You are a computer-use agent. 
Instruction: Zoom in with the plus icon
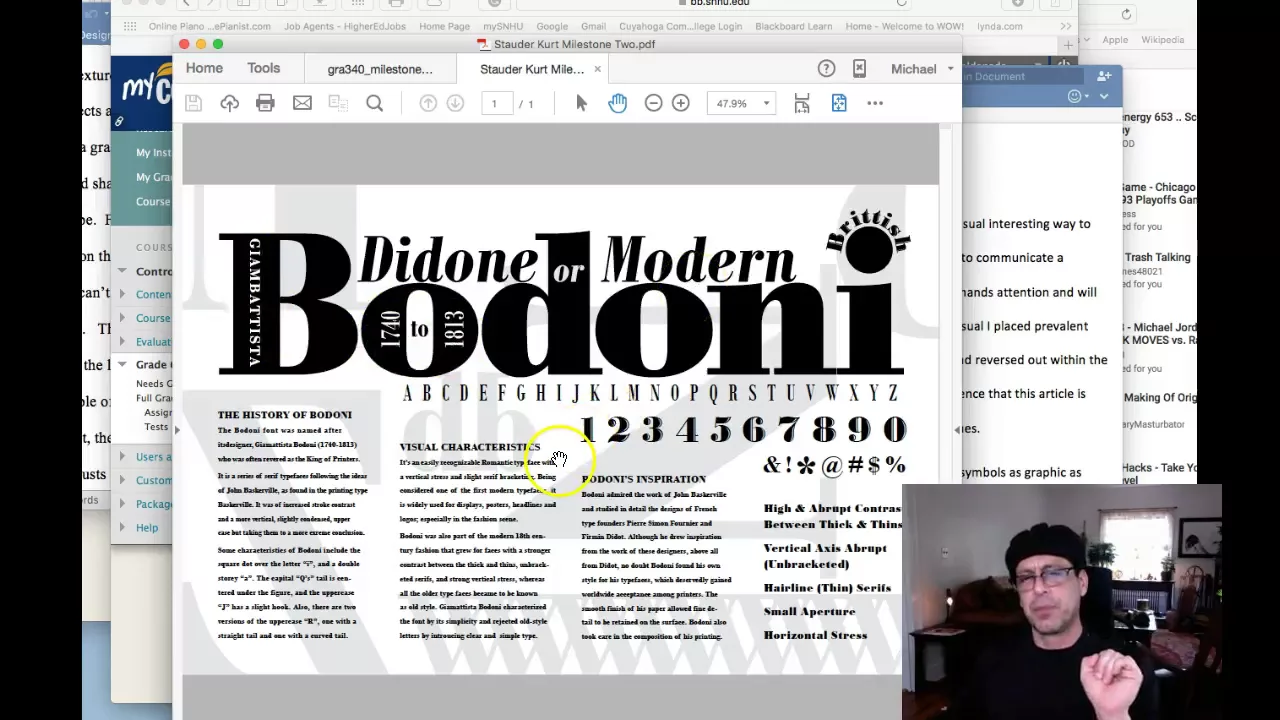[x=681, y=103]
